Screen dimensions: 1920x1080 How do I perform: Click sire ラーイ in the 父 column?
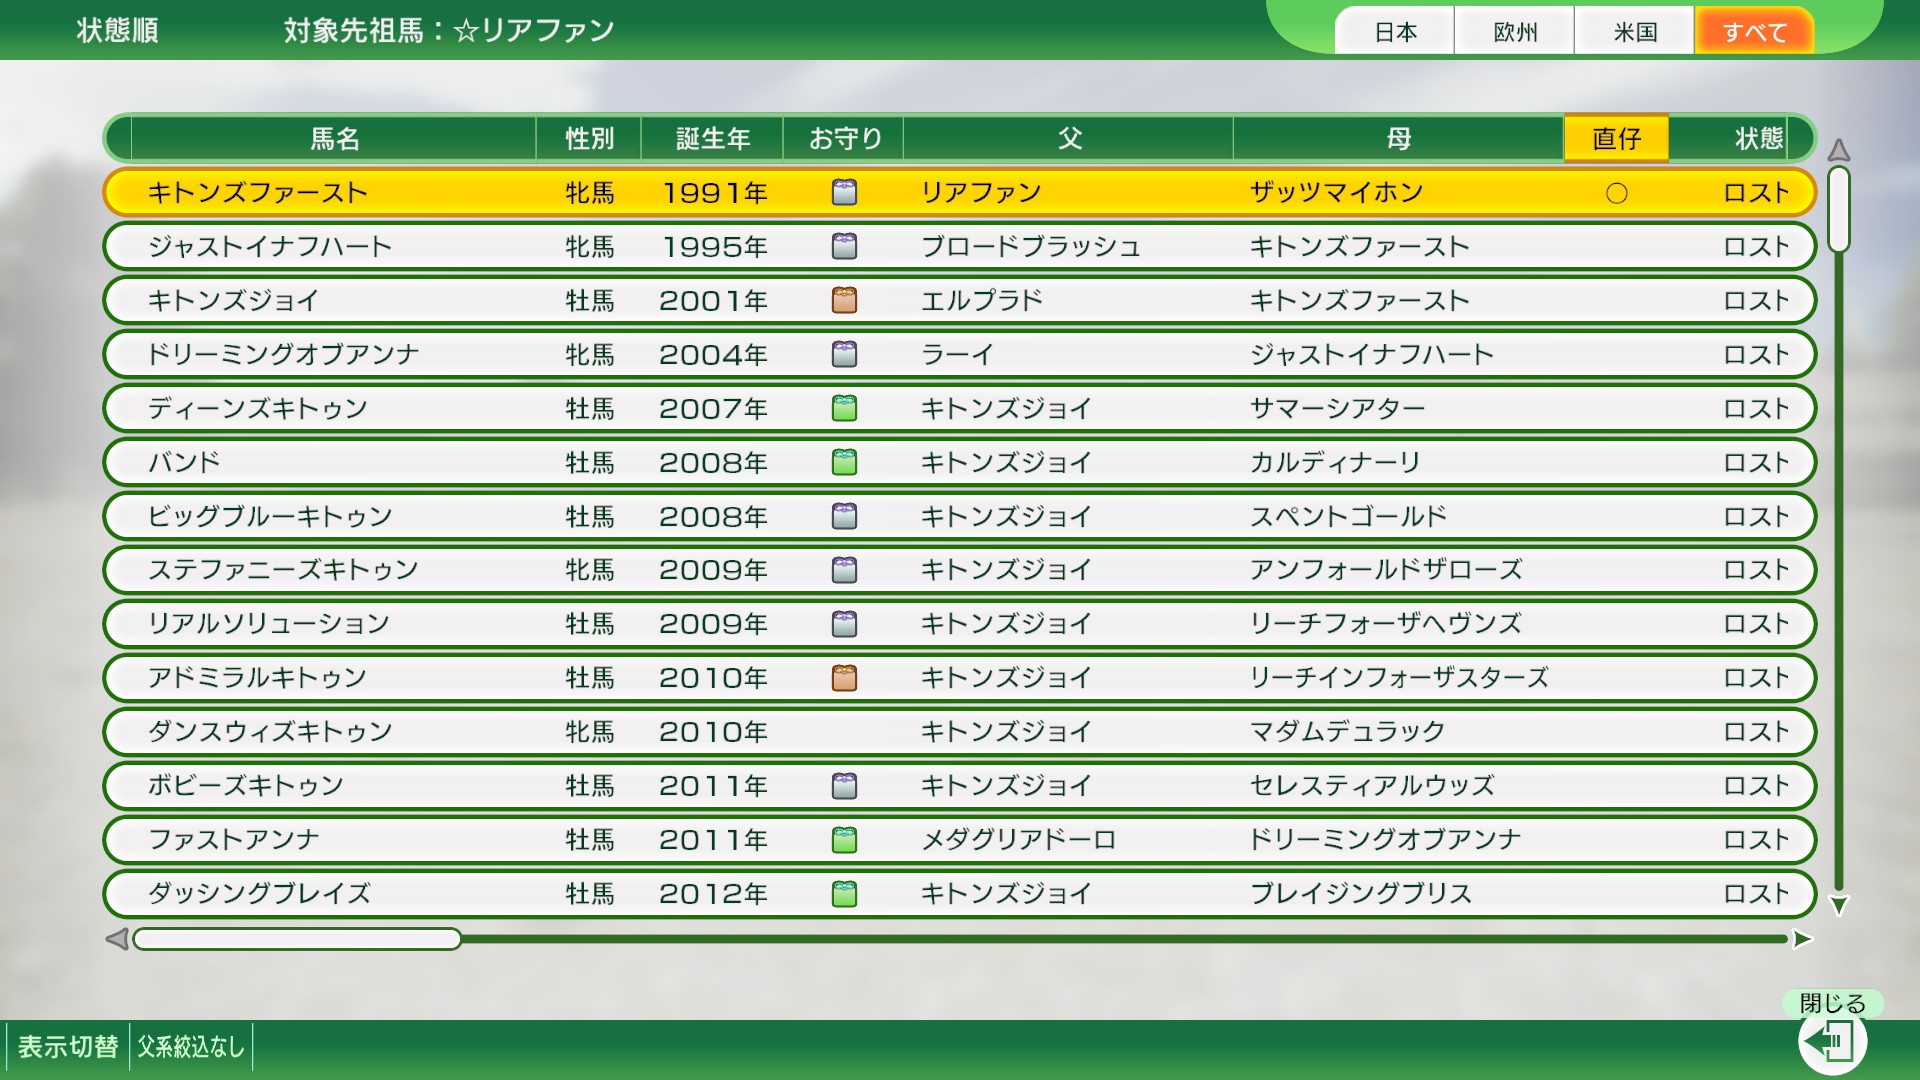957,355
